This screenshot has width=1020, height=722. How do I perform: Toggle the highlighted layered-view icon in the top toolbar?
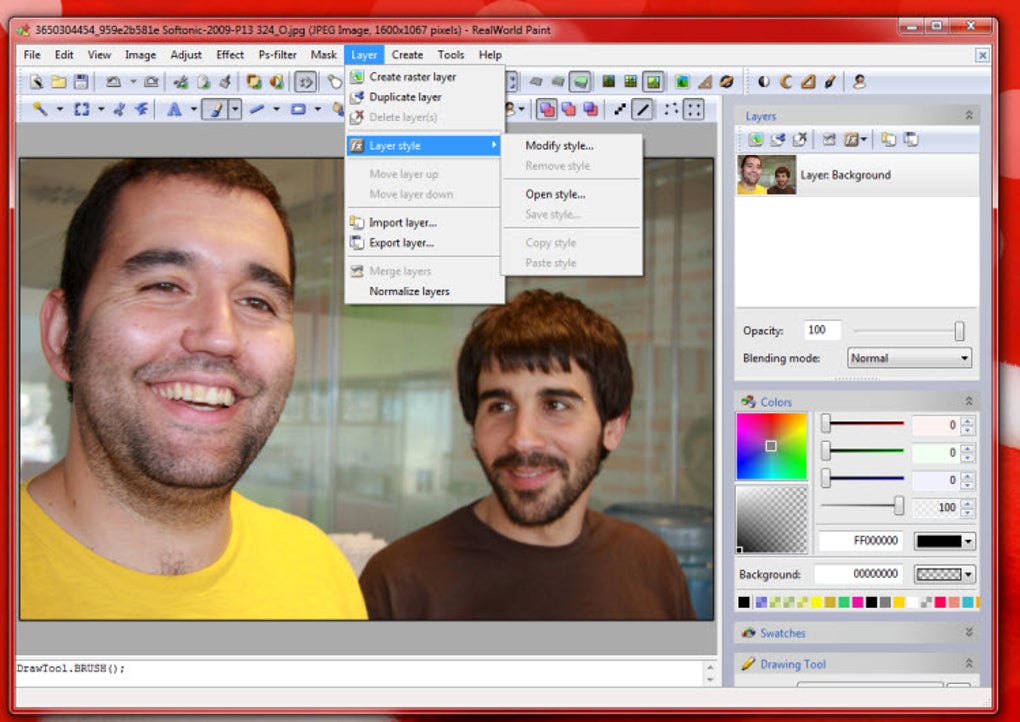(580, 82)
